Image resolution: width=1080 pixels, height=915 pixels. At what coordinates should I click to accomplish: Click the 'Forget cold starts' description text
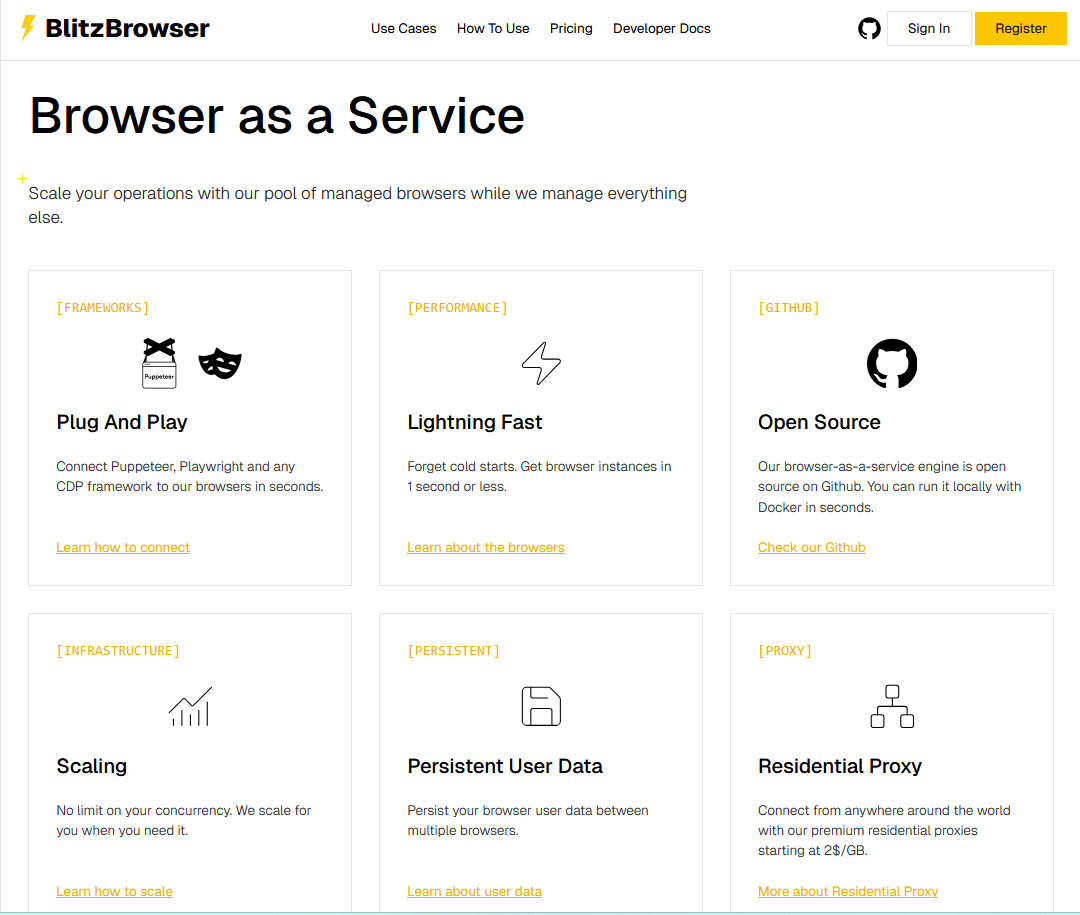(539, 476)
